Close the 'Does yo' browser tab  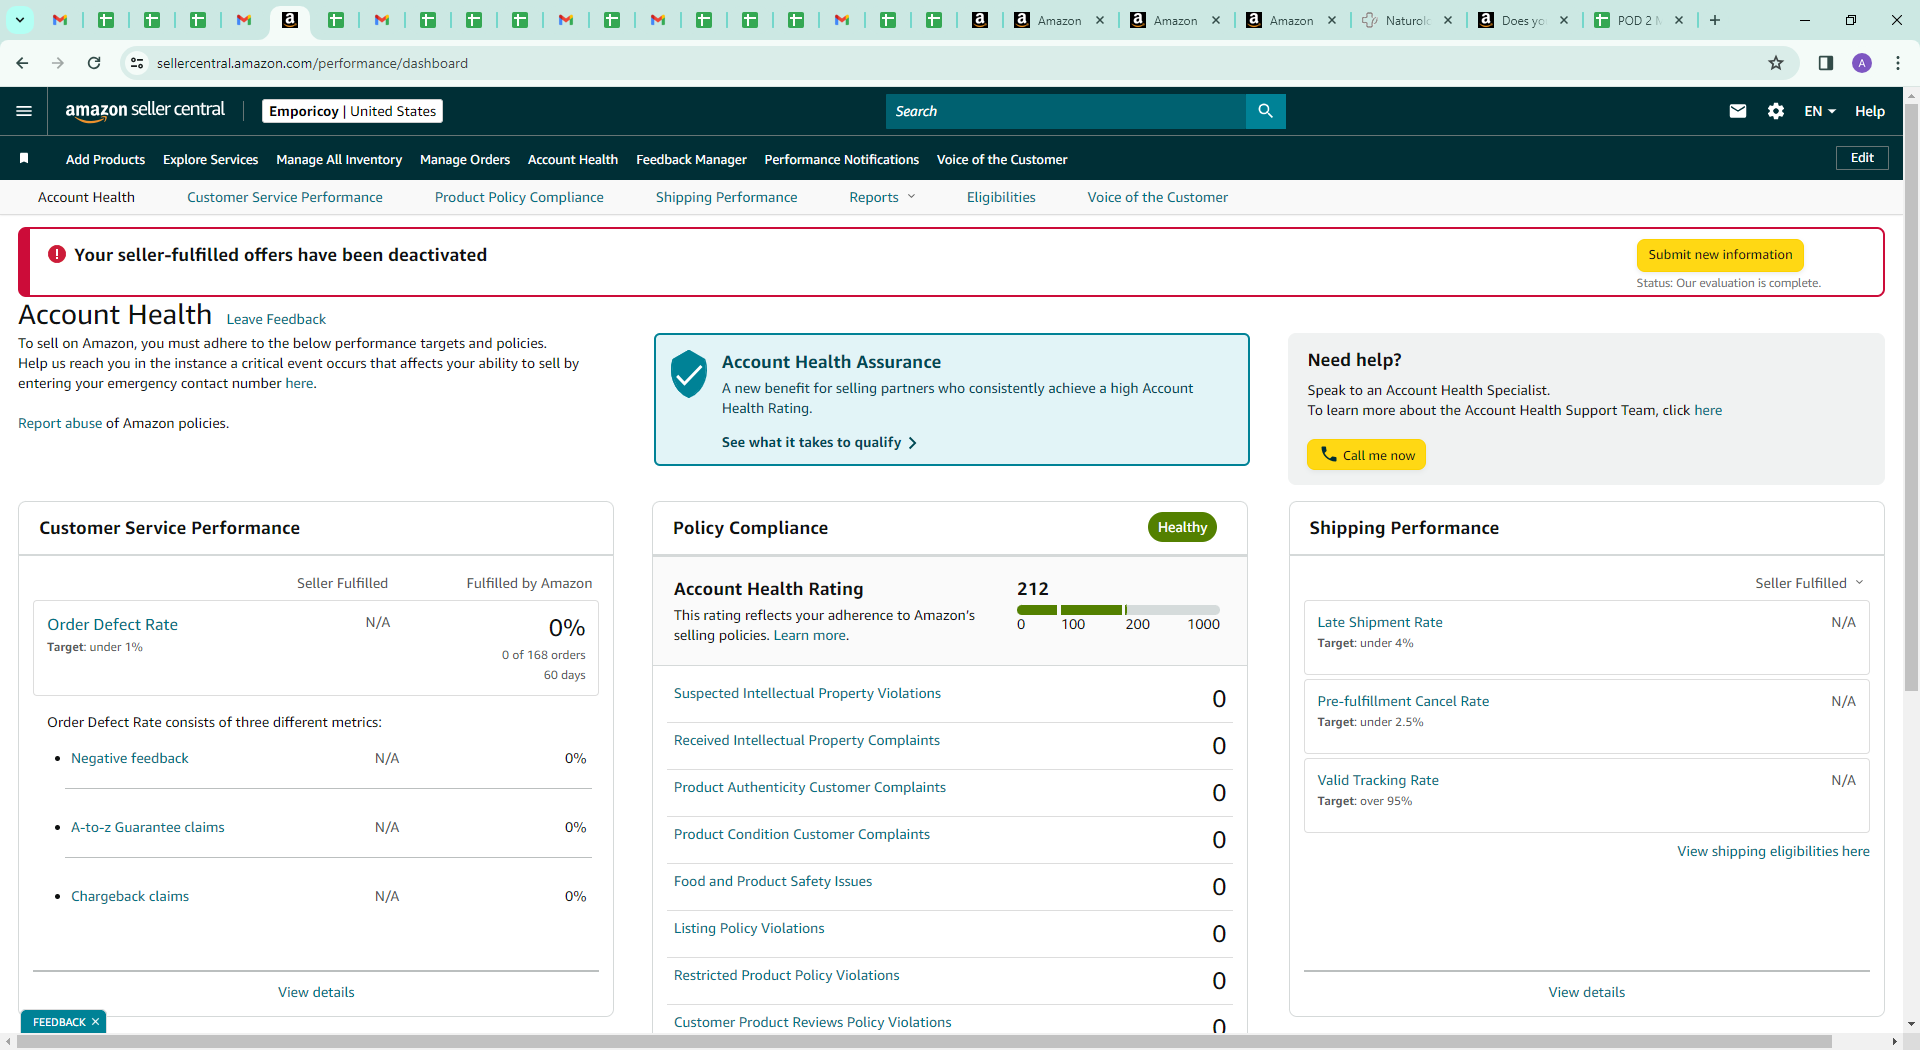pos(1564,20)
